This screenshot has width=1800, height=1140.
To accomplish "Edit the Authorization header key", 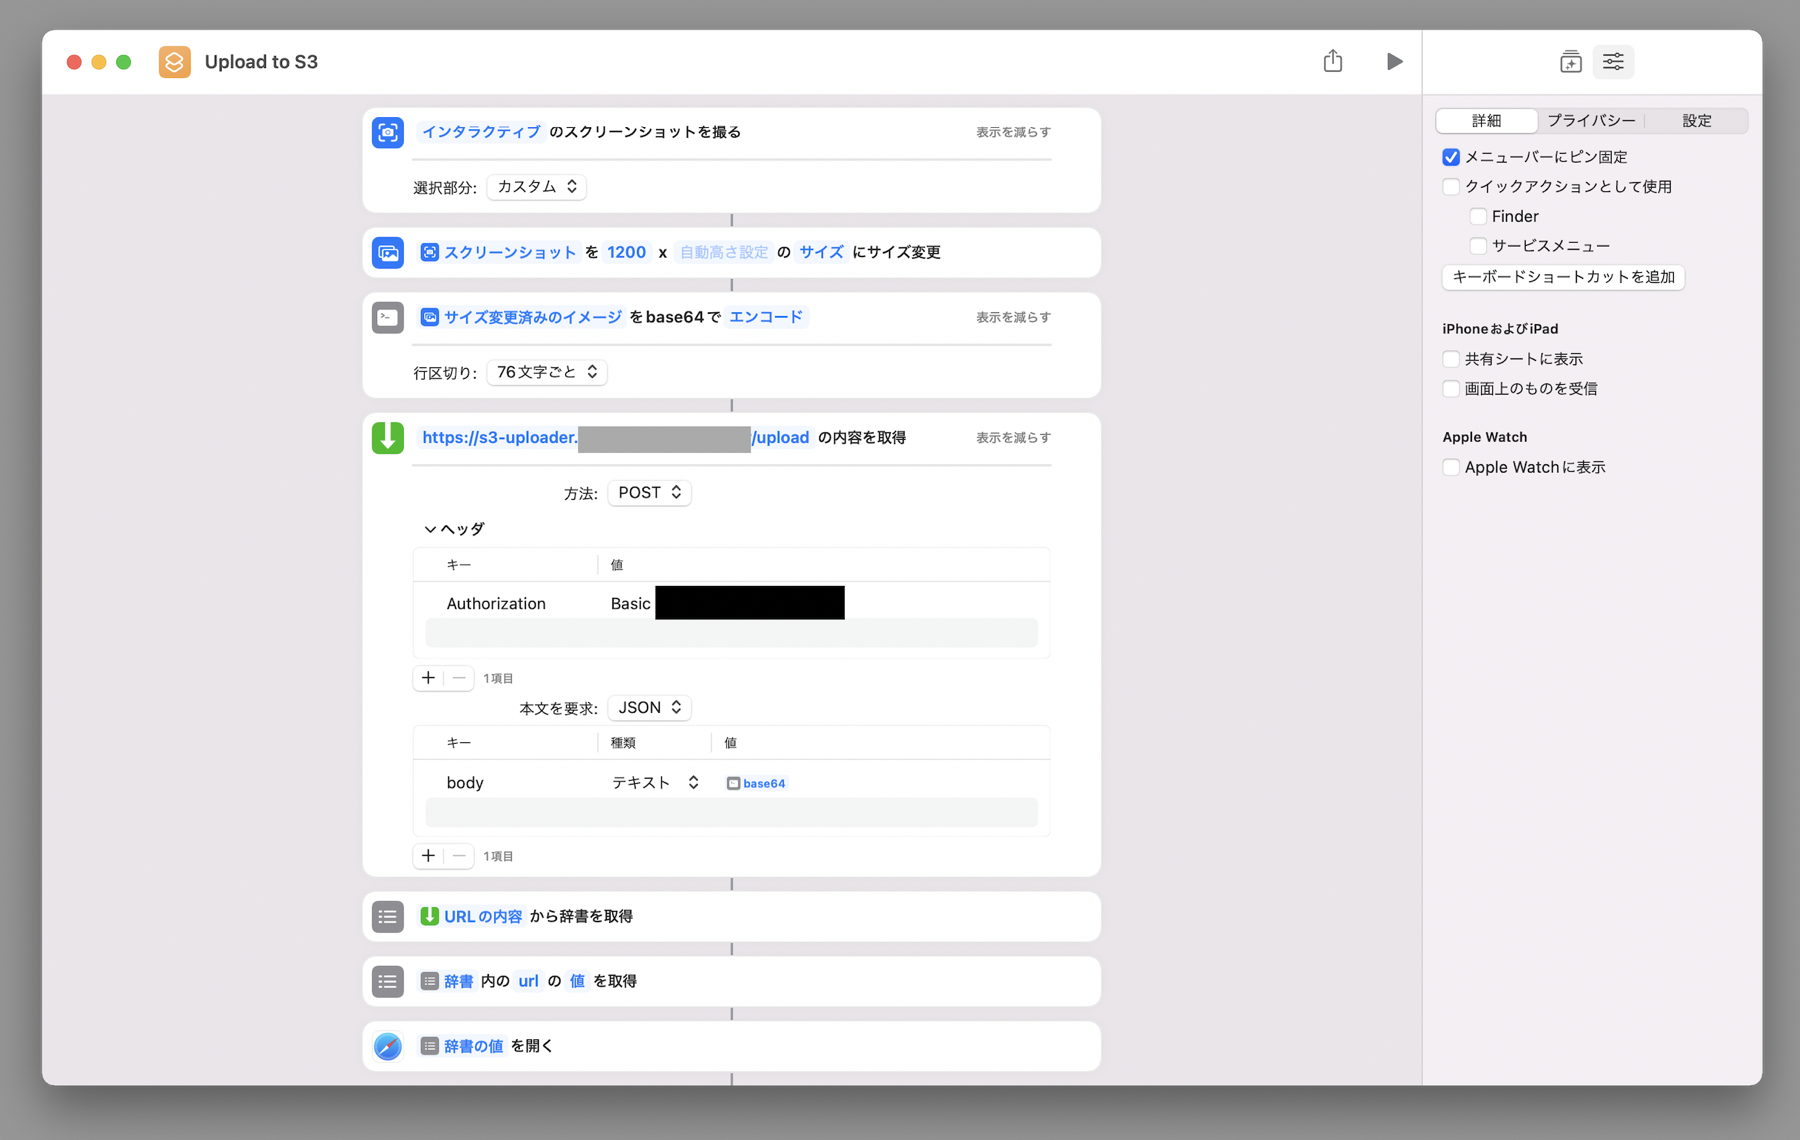I will pos(496,603).
